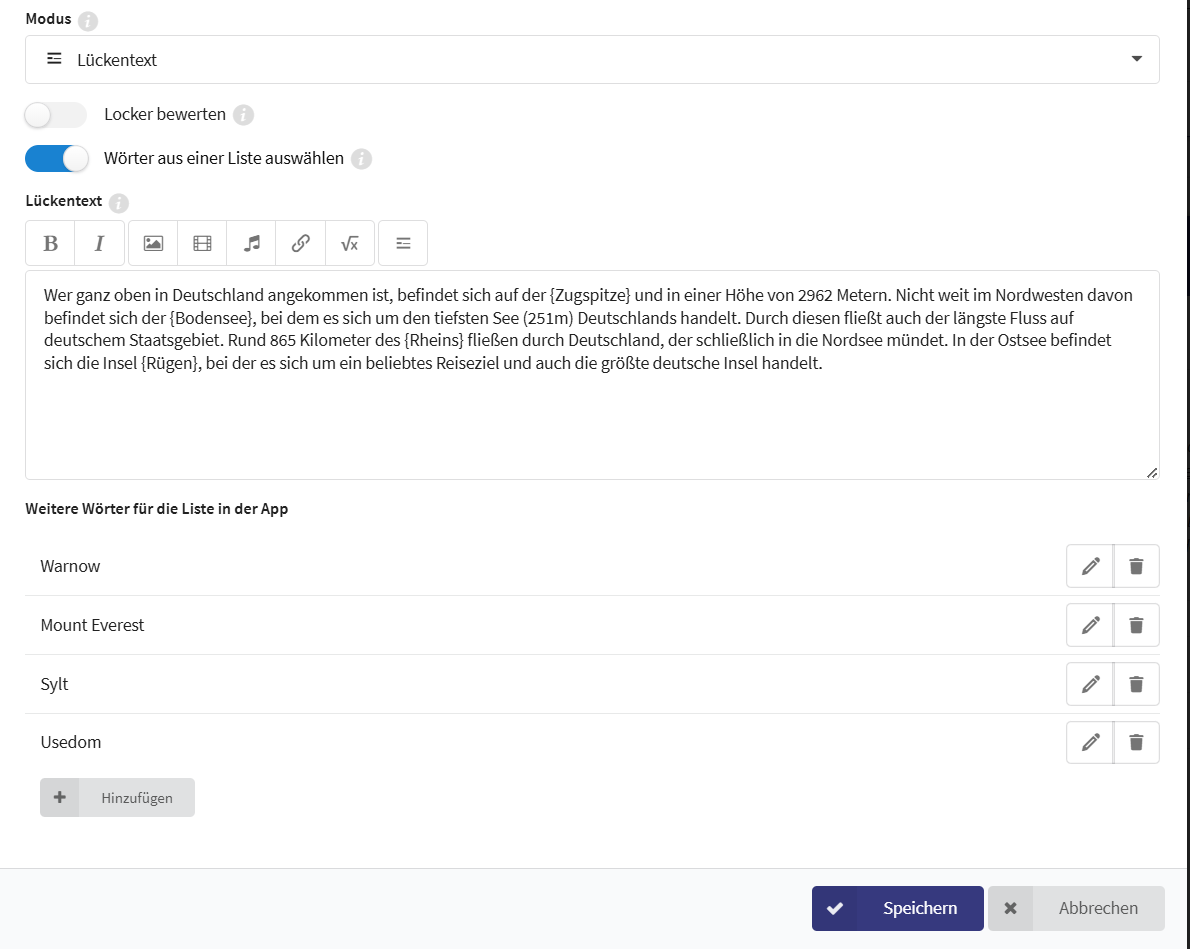
Task: Insert a hyperlink with the link icon
Action: click(x=300, y=242)
